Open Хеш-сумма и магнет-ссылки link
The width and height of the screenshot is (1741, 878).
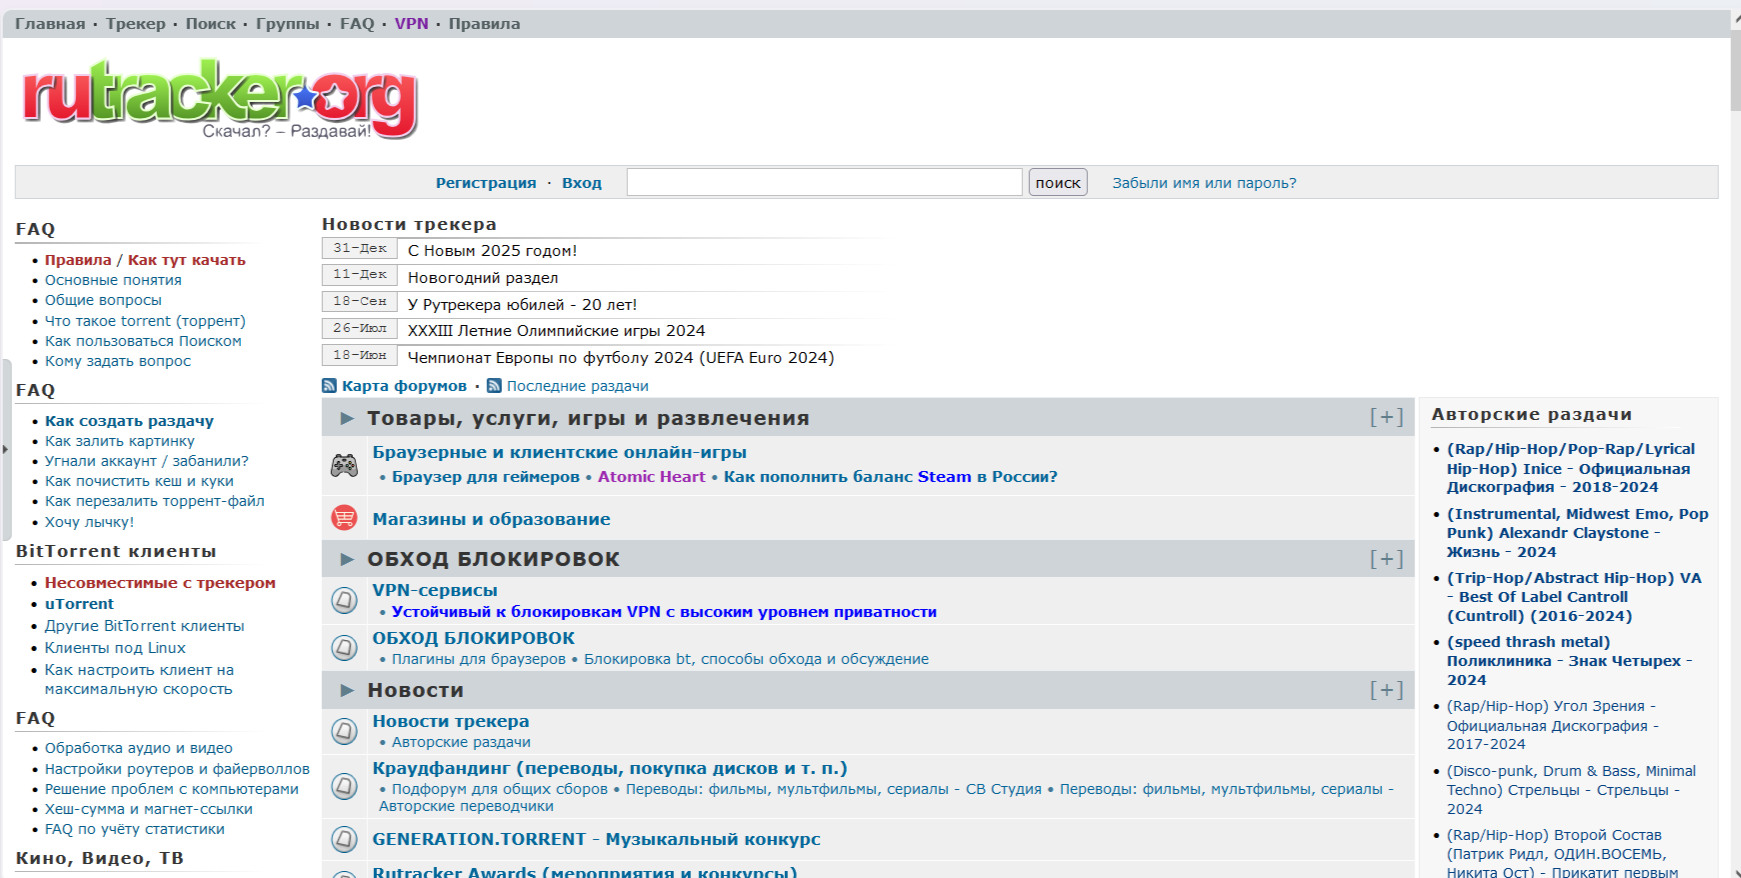148,809
